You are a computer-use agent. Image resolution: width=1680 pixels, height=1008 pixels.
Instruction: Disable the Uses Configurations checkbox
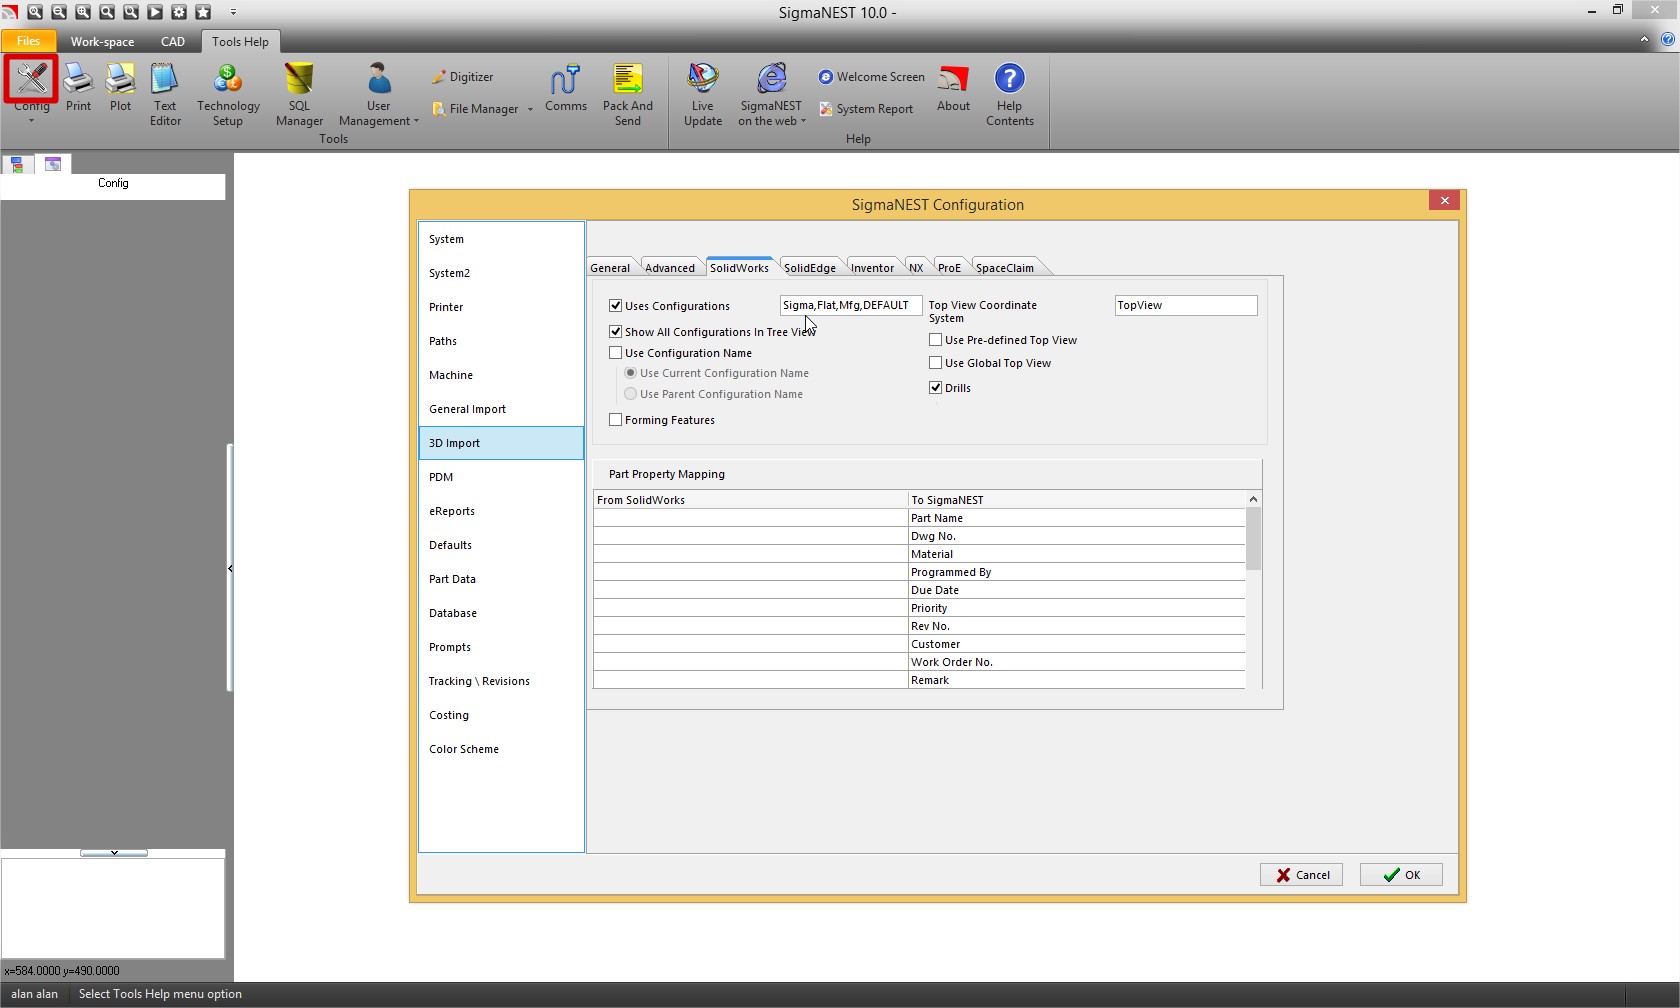tap(616, 306)
